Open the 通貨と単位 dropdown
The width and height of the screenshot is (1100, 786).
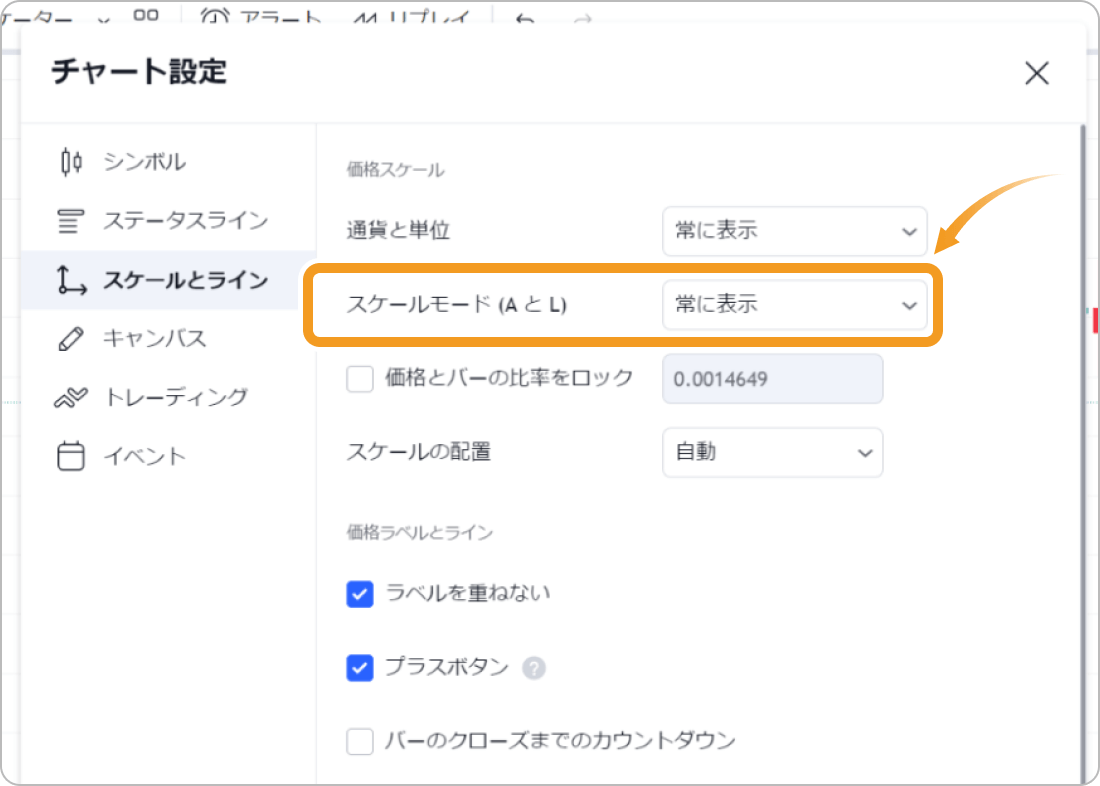pyautogui.click(x=795, y=231)
